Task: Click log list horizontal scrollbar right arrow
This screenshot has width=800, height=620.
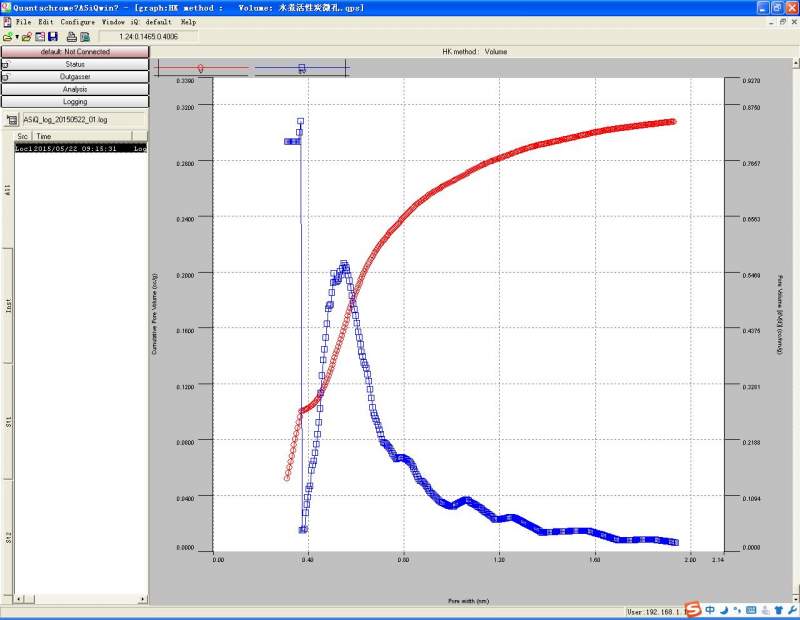Action: pos(143,599)
